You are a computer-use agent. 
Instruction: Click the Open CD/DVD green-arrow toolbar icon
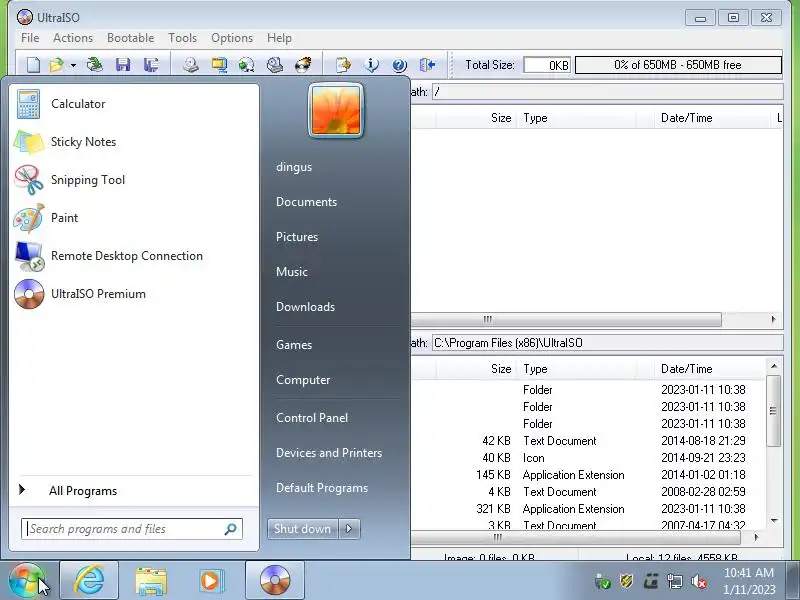[95, 65]
